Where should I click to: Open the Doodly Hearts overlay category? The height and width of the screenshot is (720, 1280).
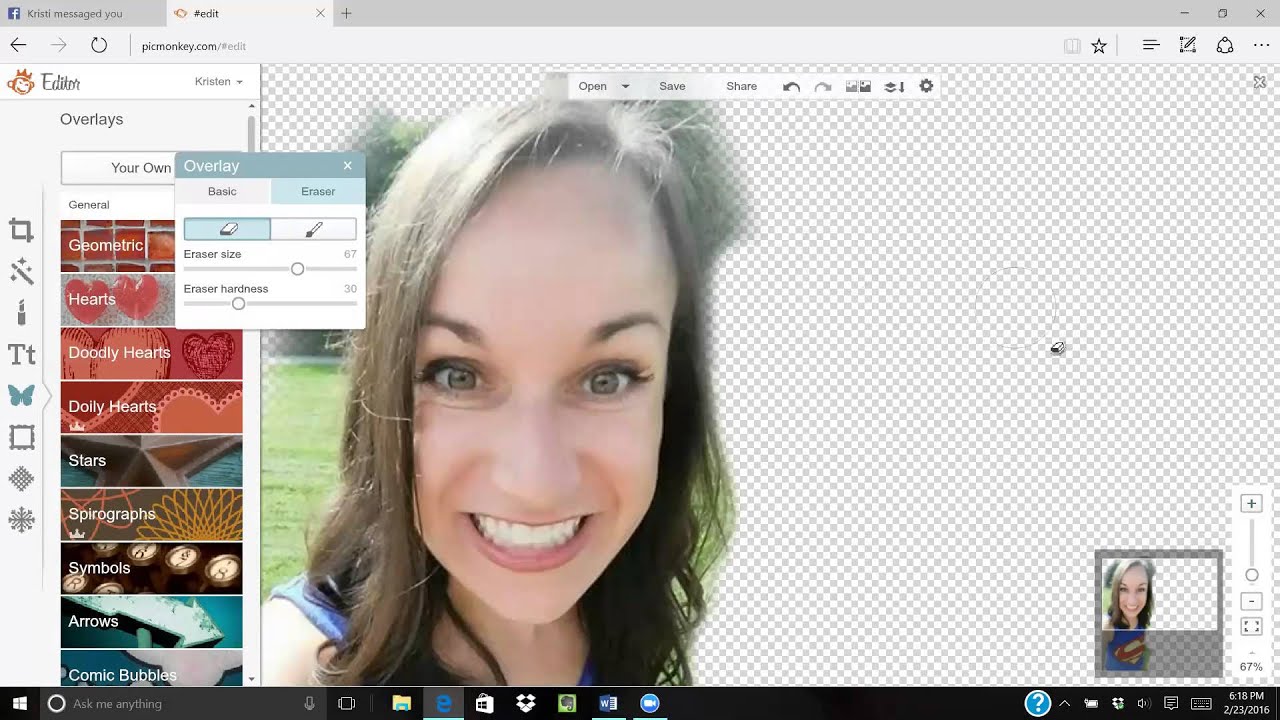click(151, 353)
